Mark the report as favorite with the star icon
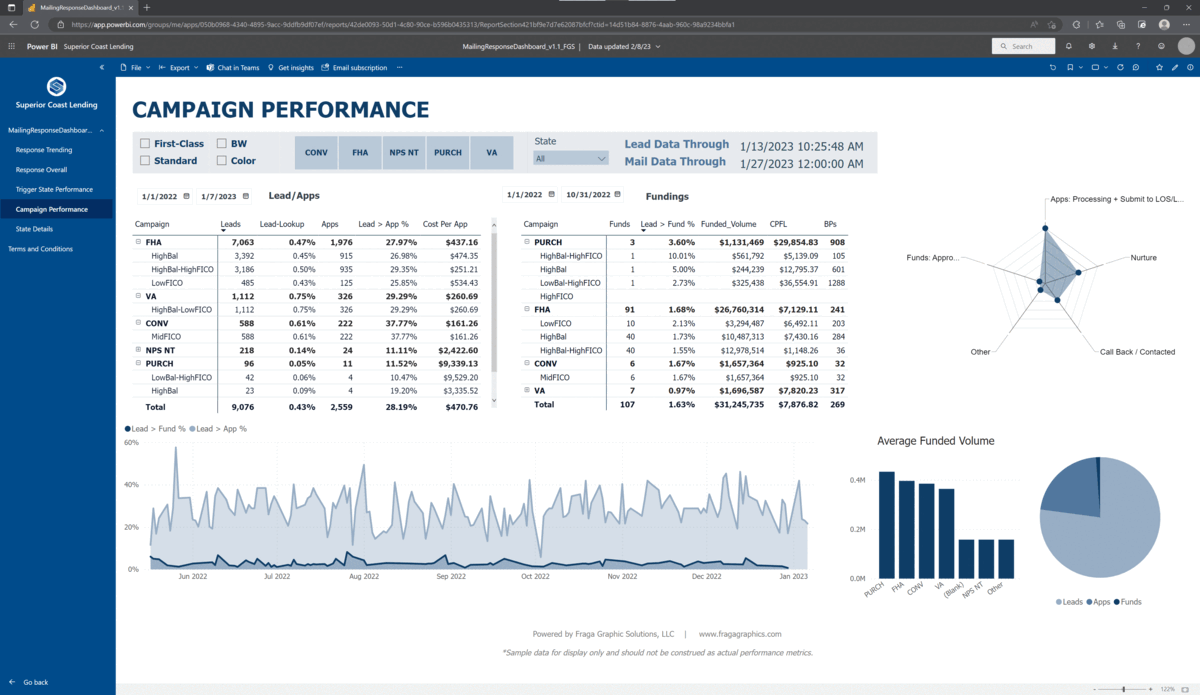This screenshot has height=695, width=1200. [x=1159, y=67]
